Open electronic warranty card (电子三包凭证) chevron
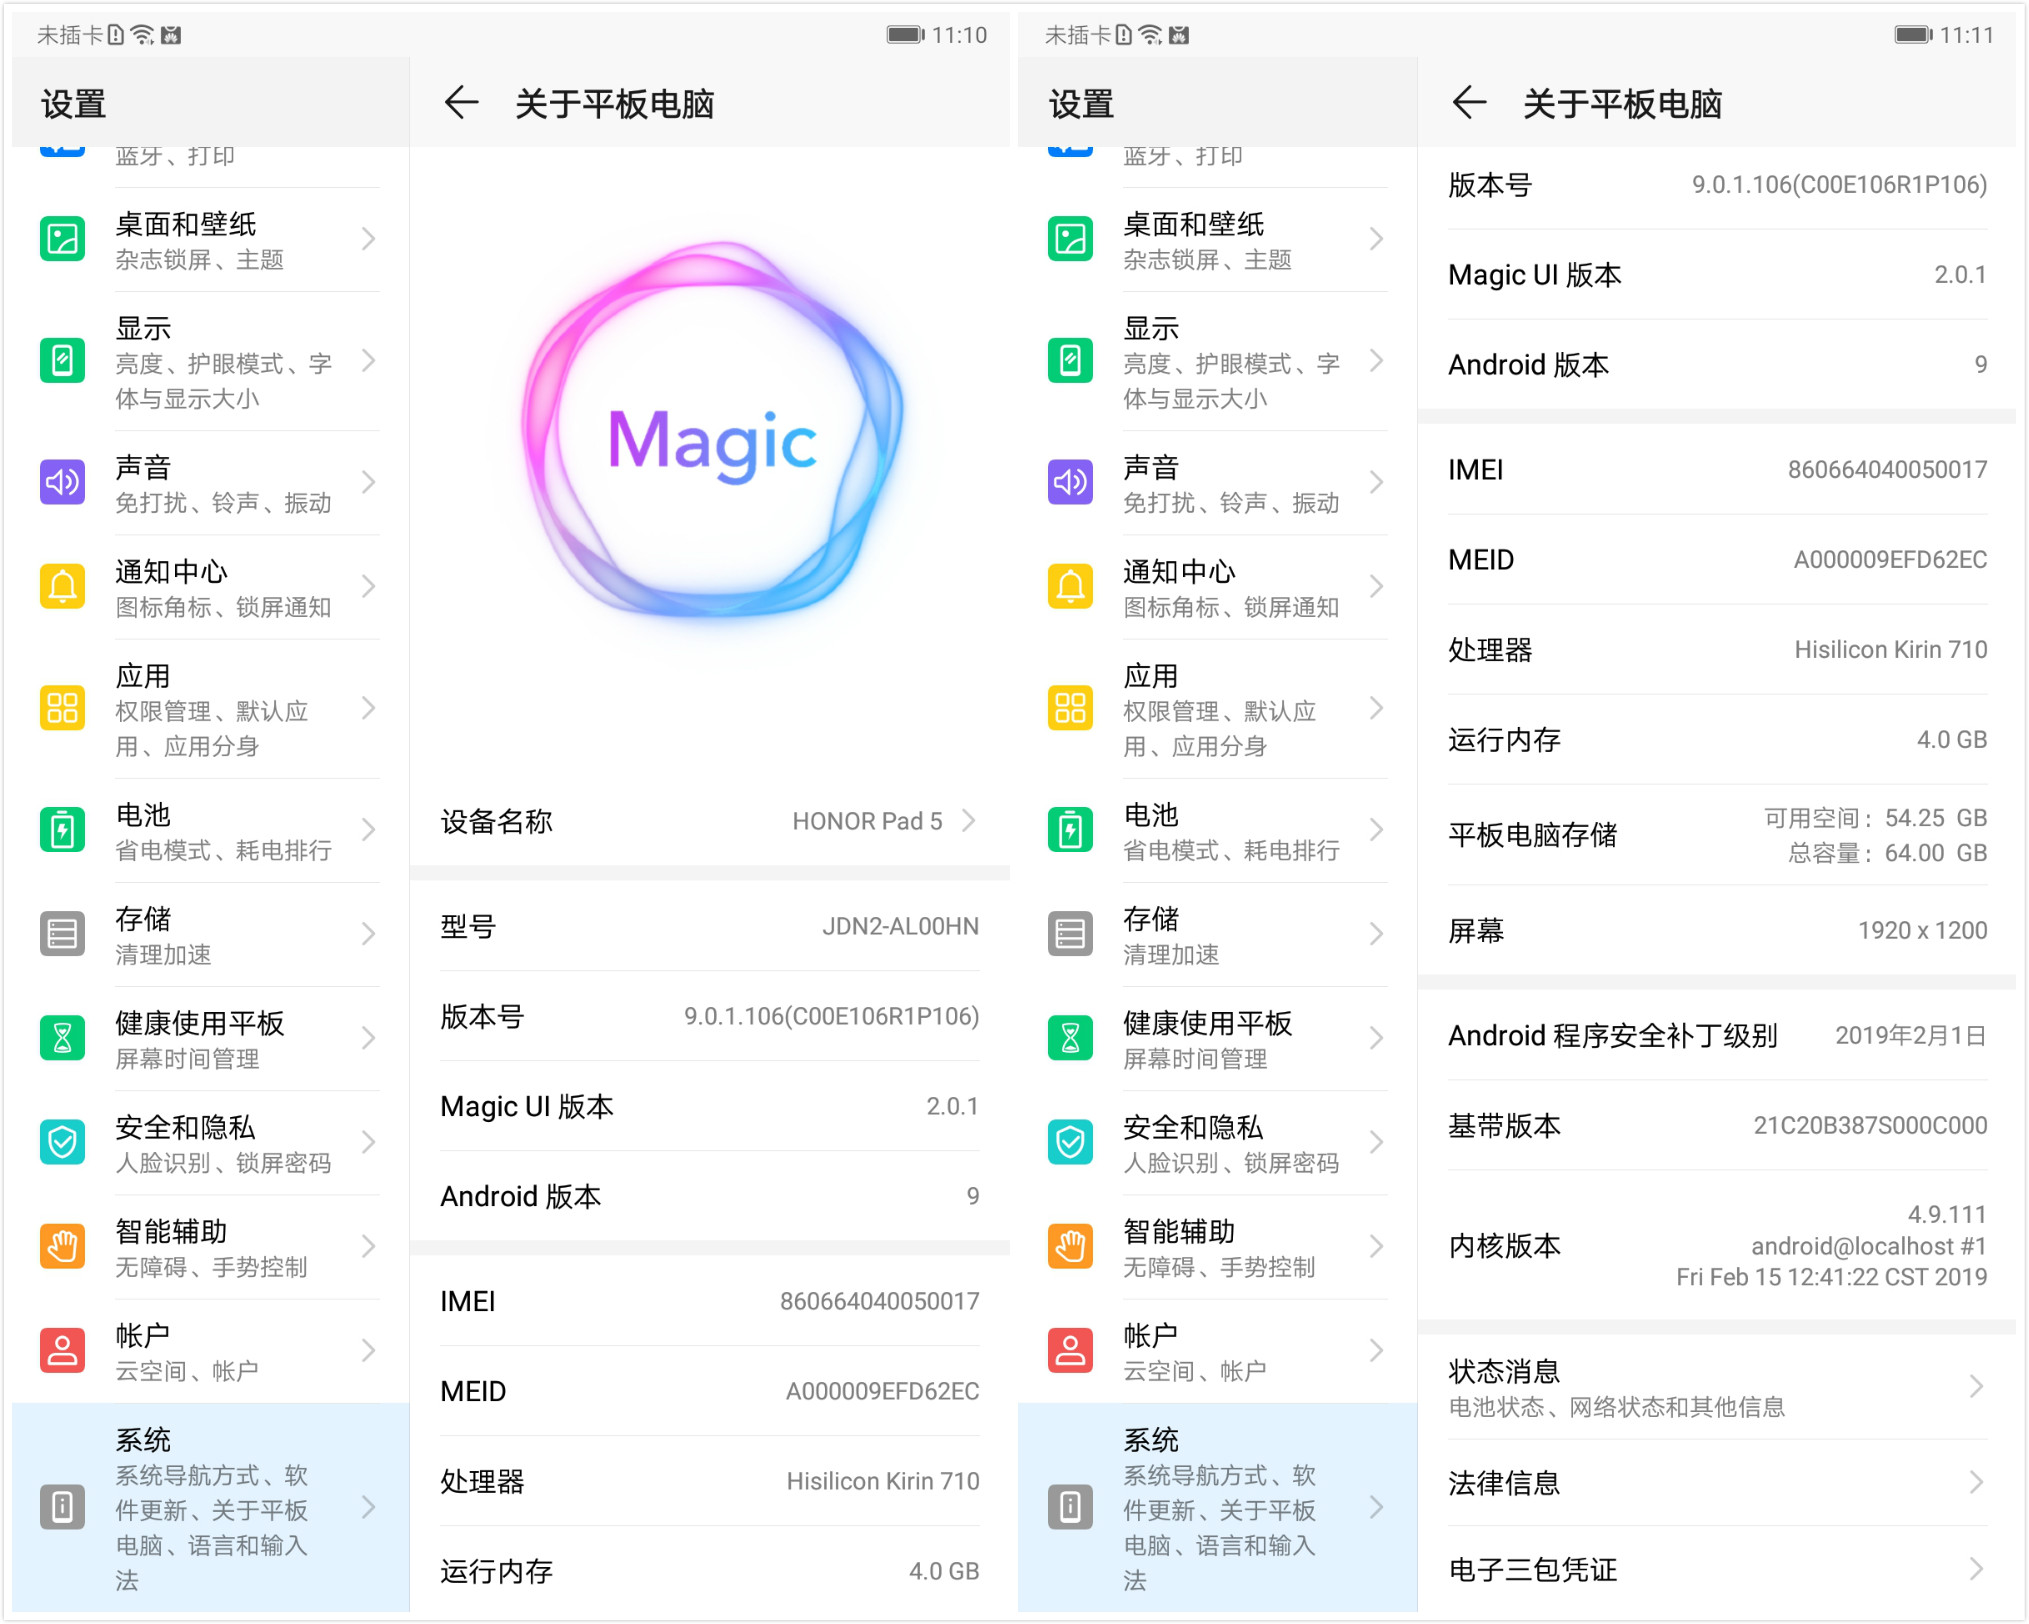This screenshot has height=1624, width=2029. [1976, 1569]
